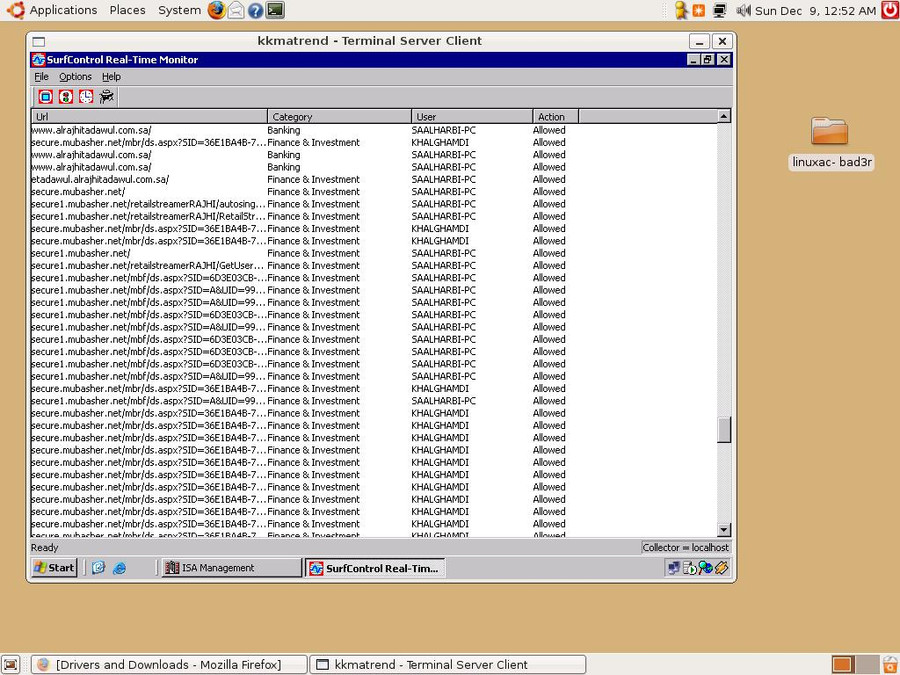The height and width of the screenshot is (675, 900).
Task: Open the linuxac- bad3r folder on the desktop
Action: (830, 142)
